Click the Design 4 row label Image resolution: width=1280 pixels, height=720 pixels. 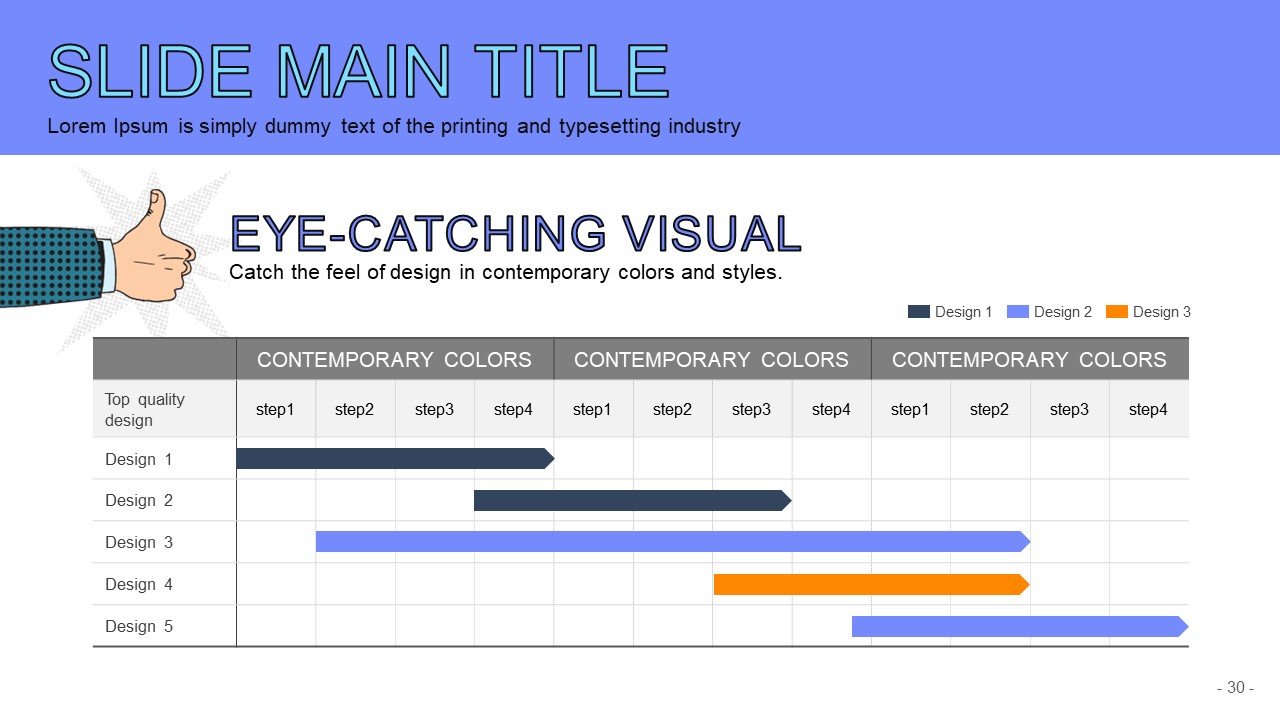(139, 584)
